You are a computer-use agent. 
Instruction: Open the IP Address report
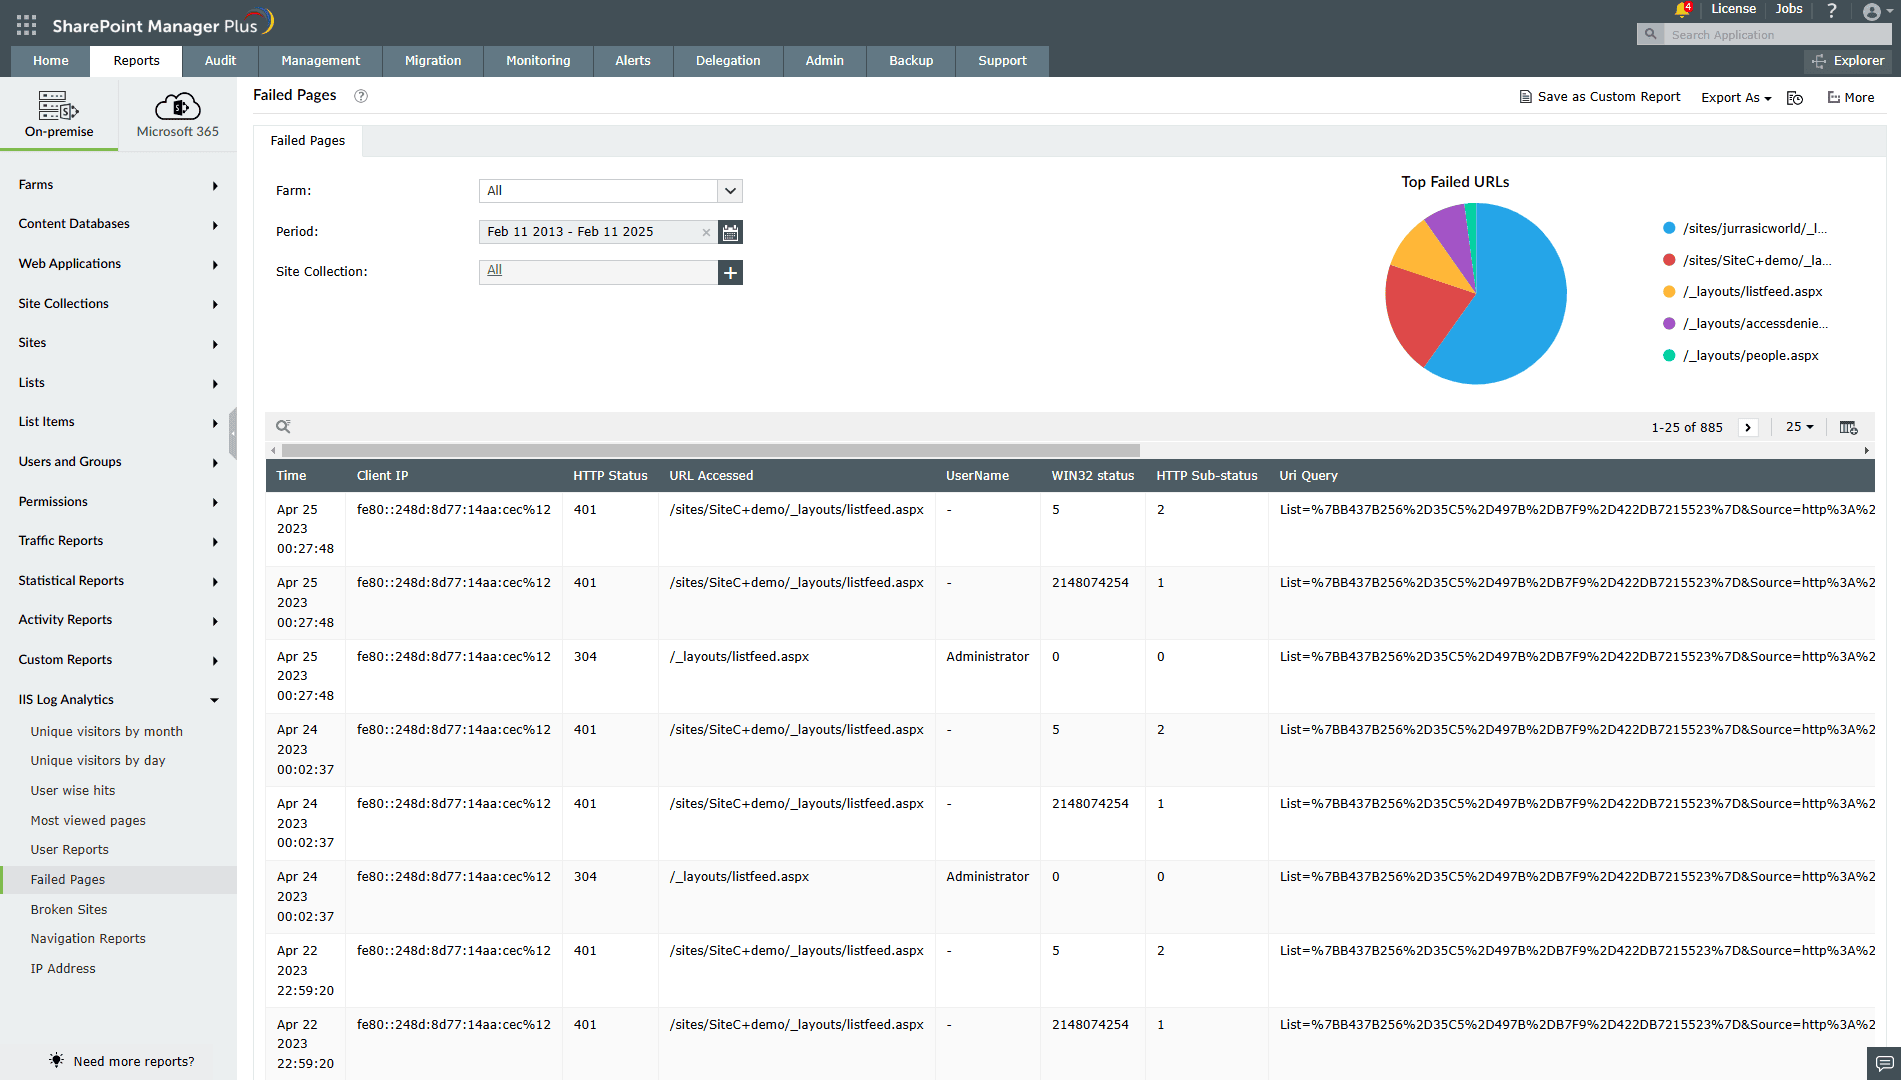click(63, 969)
